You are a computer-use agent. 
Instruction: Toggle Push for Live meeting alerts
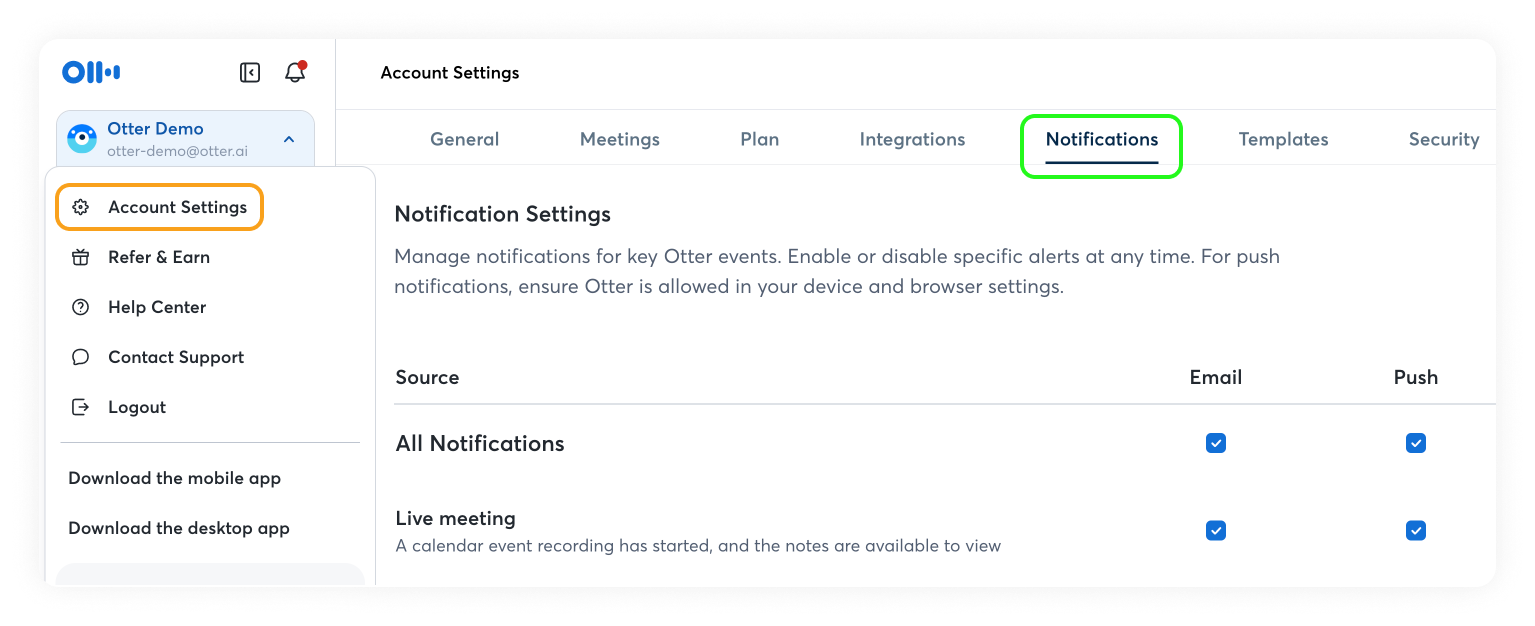tap(1415, 531)
